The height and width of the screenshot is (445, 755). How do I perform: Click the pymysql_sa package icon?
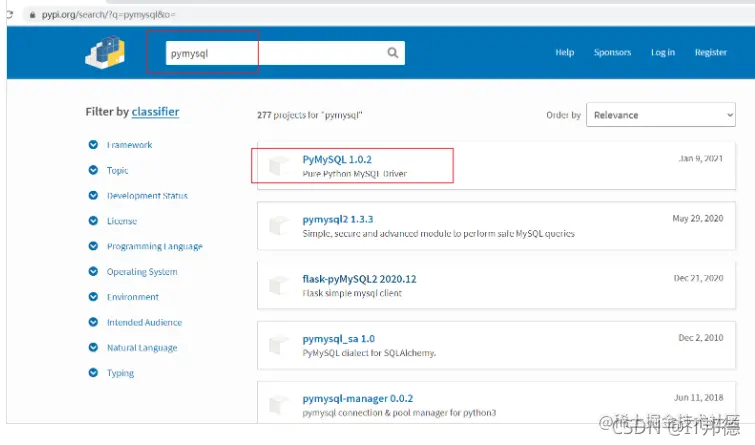click(279, 345)
